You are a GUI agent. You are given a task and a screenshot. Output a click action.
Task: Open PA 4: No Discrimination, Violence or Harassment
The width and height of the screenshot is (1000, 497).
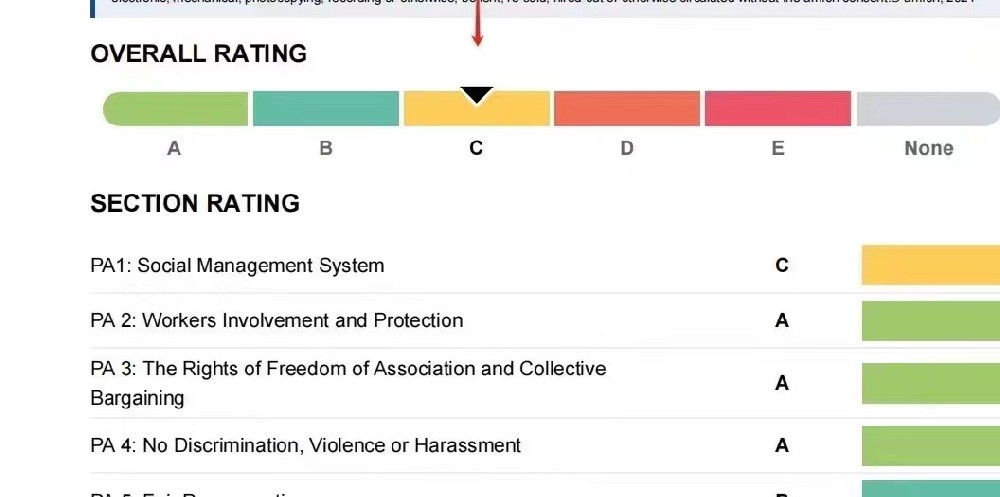[x=545, y=445]
